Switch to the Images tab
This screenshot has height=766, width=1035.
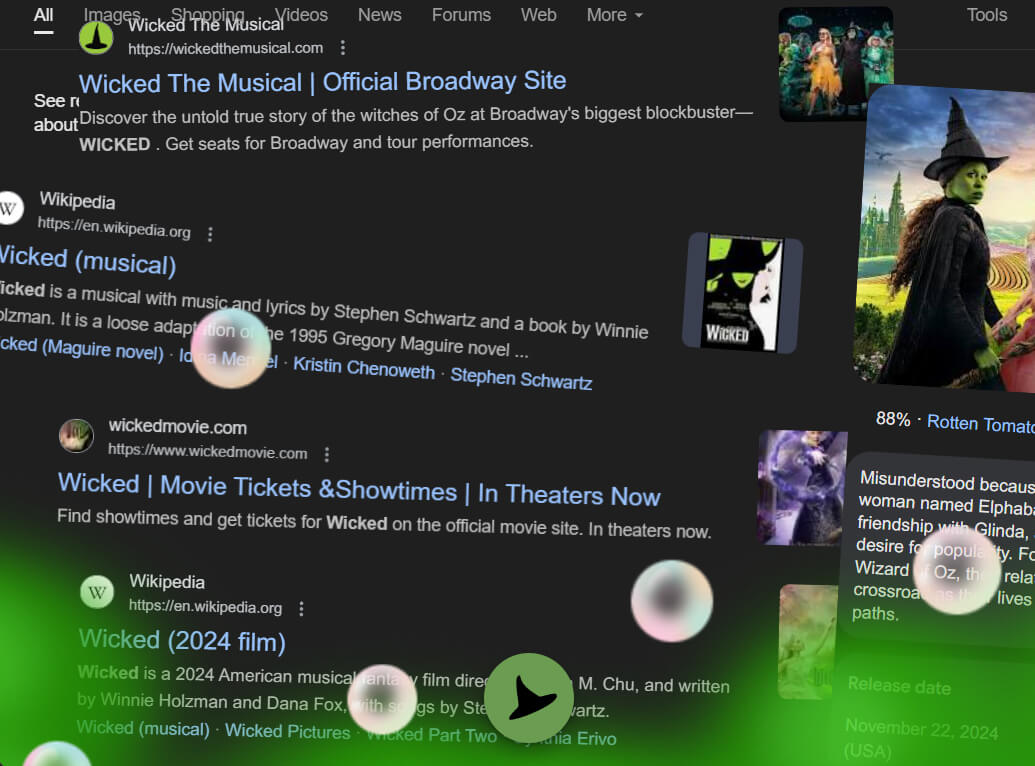coord(111,15)
